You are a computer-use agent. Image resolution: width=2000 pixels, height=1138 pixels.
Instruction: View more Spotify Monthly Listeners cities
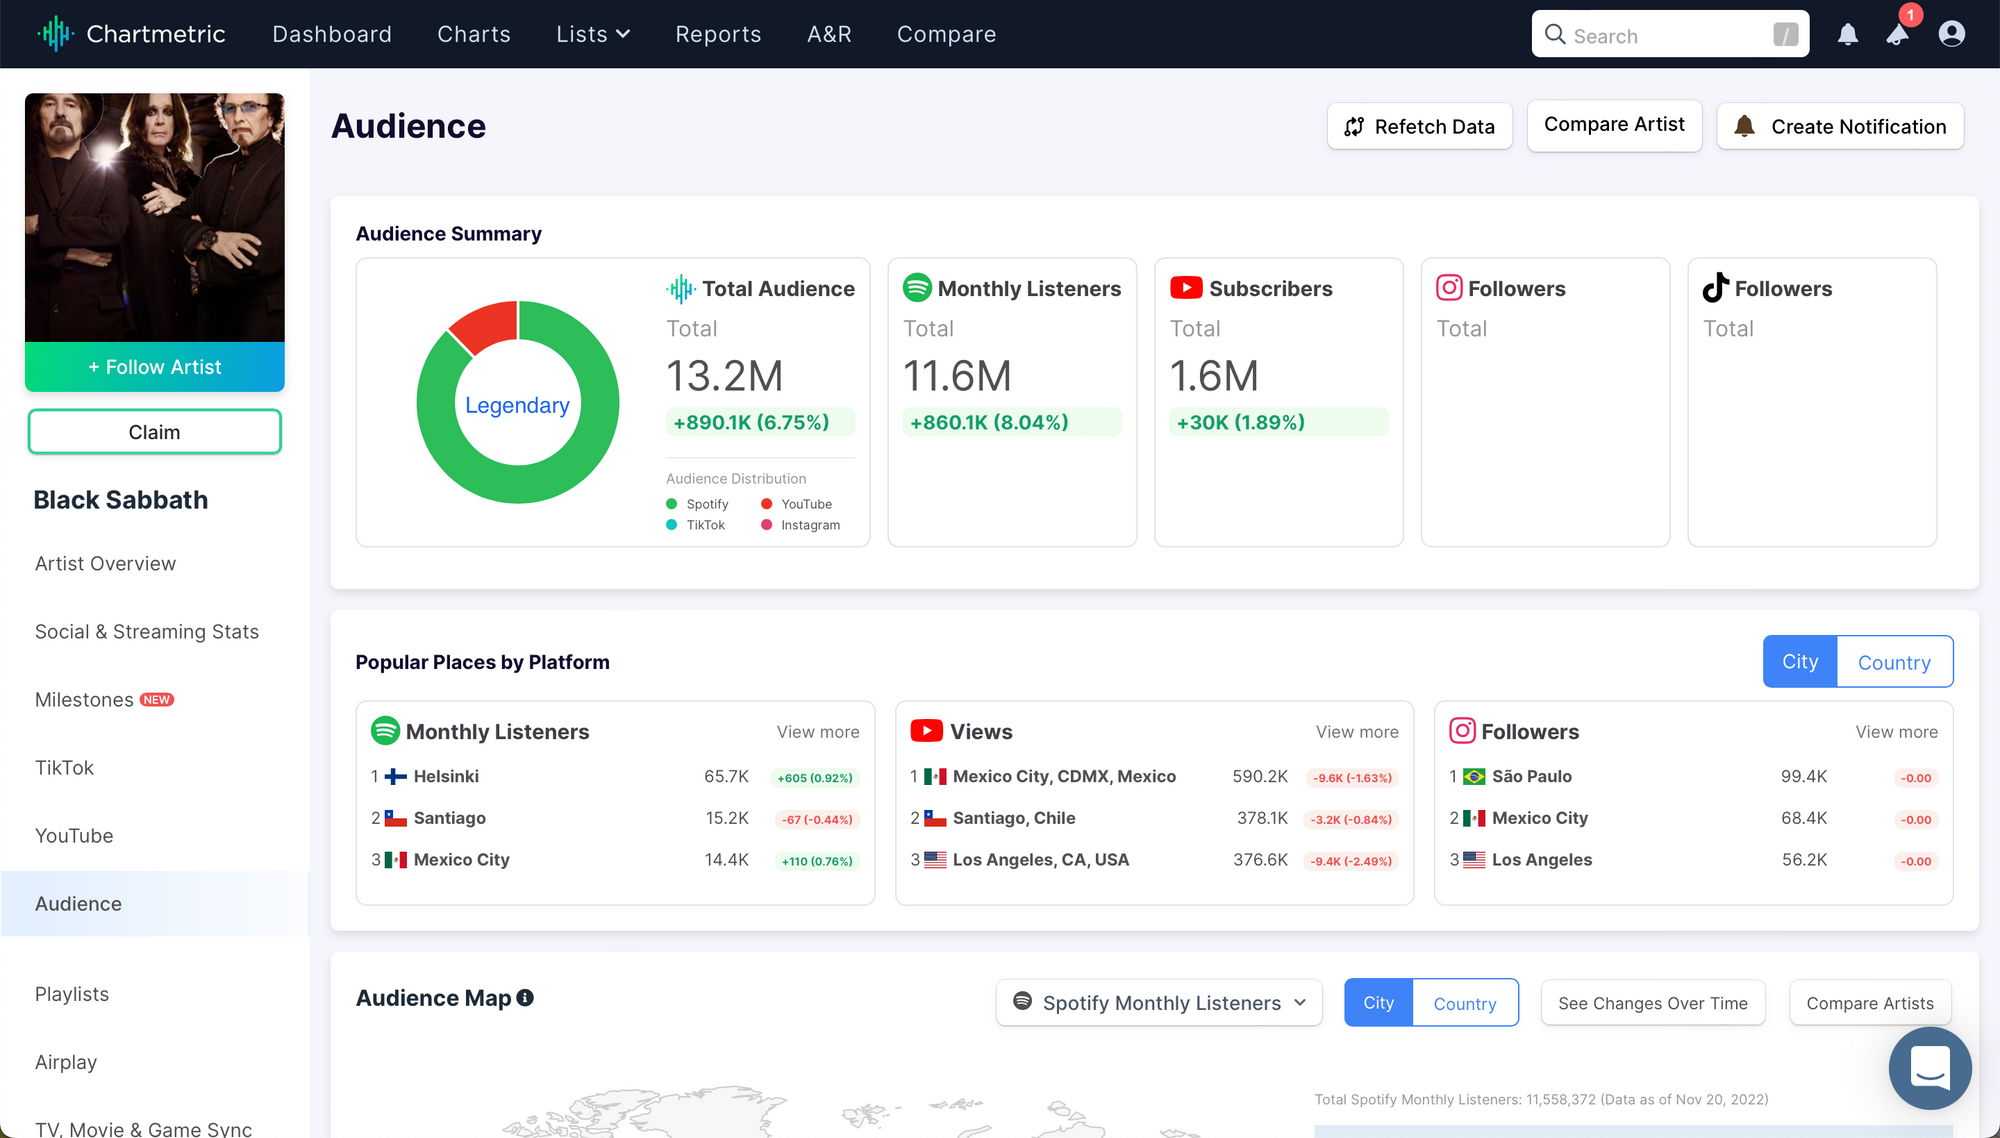pos(817,731)
